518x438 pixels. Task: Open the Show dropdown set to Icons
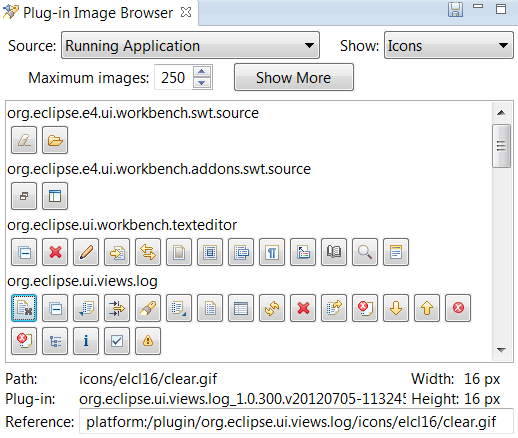[x=449, y=45]
